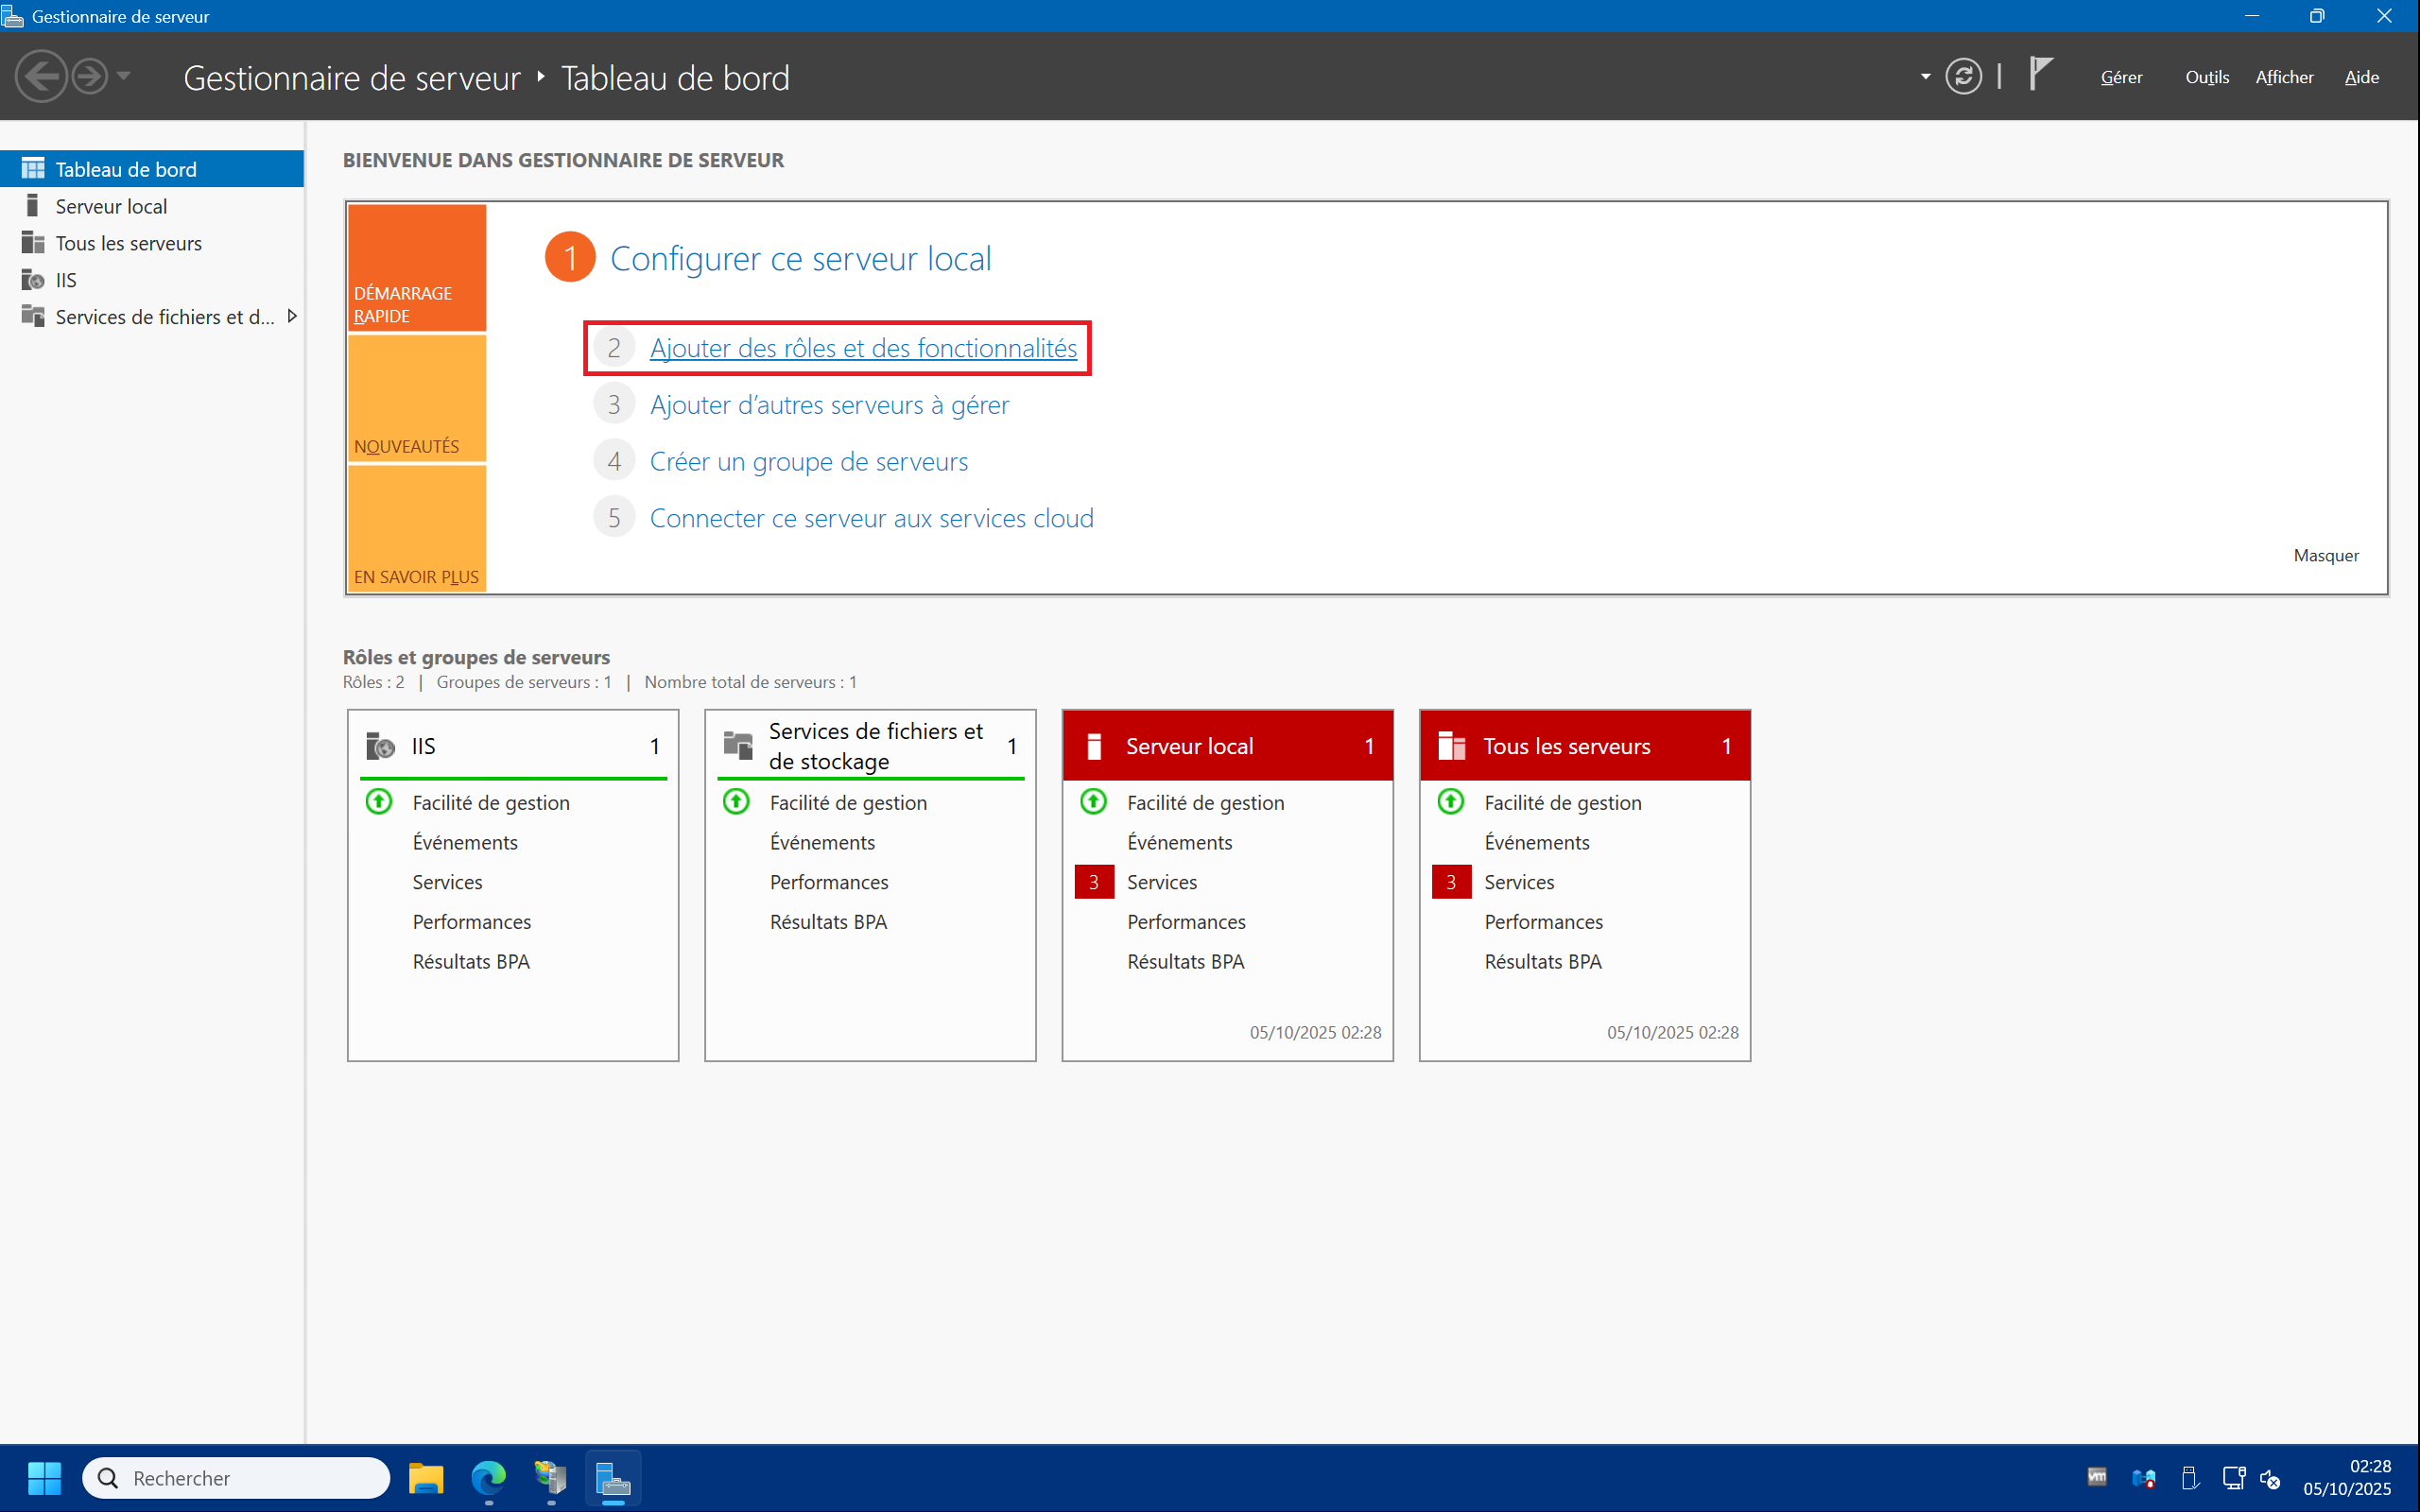Viewport: 2420px width, 1512px height.
Task: Expand Services de fichiers sidebar arrow
Action: tap(292, 316)
